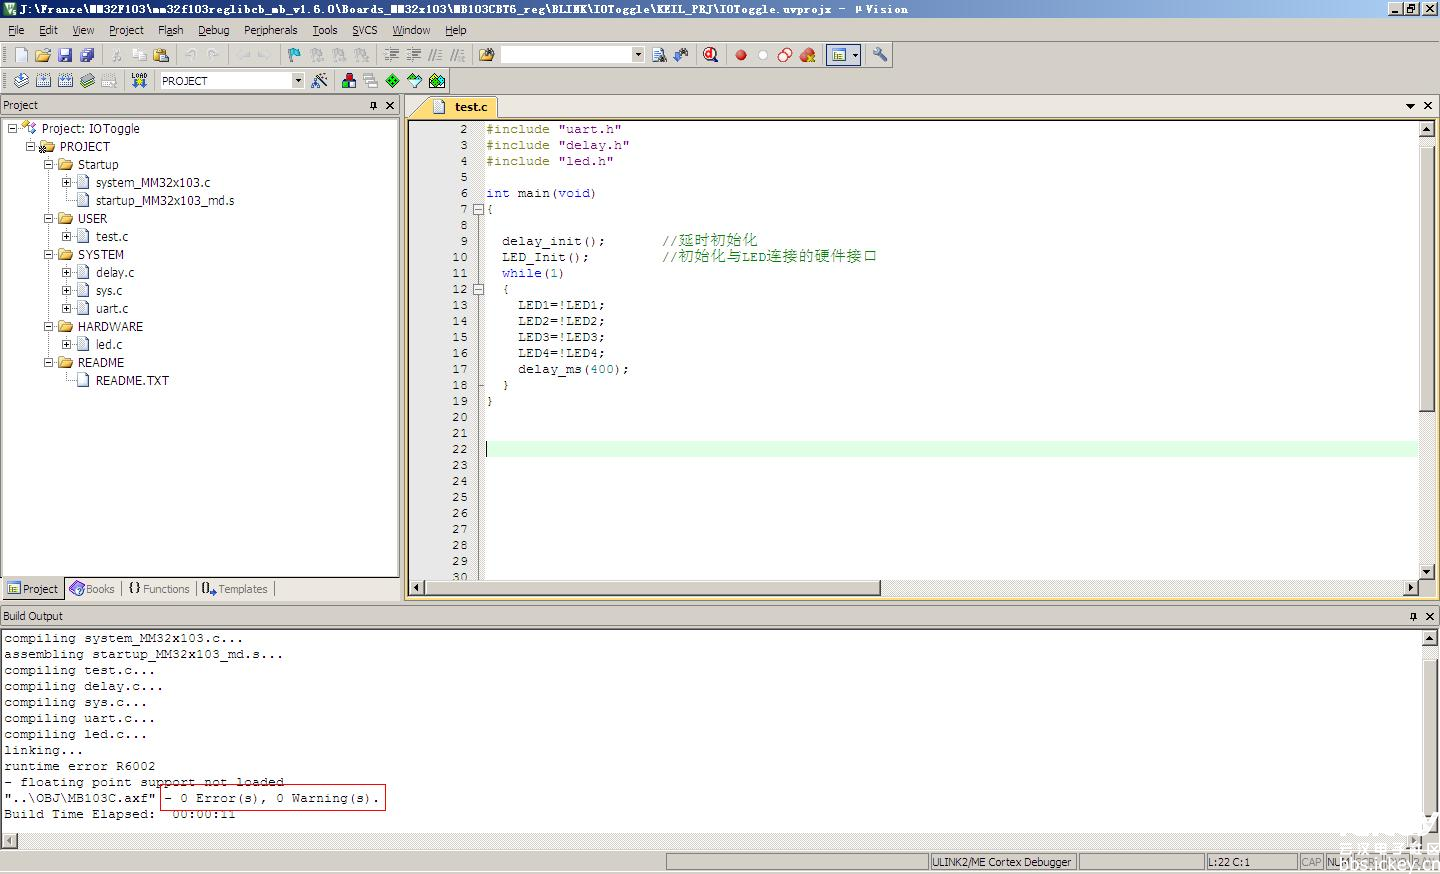Open incremental find icon beside search box
Image resolution: width=1440 pixels, height=874 pixels.
681,55
